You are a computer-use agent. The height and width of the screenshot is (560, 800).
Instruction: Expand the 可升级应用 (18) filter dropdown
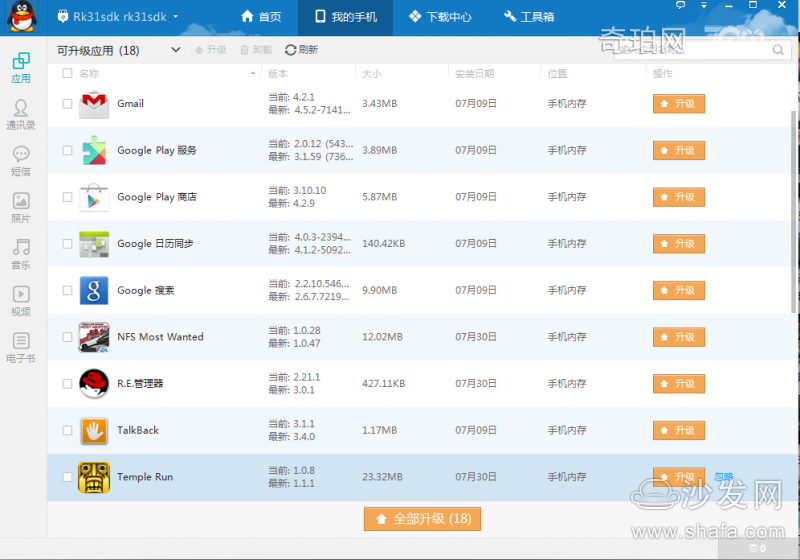(x=118, y=50)
